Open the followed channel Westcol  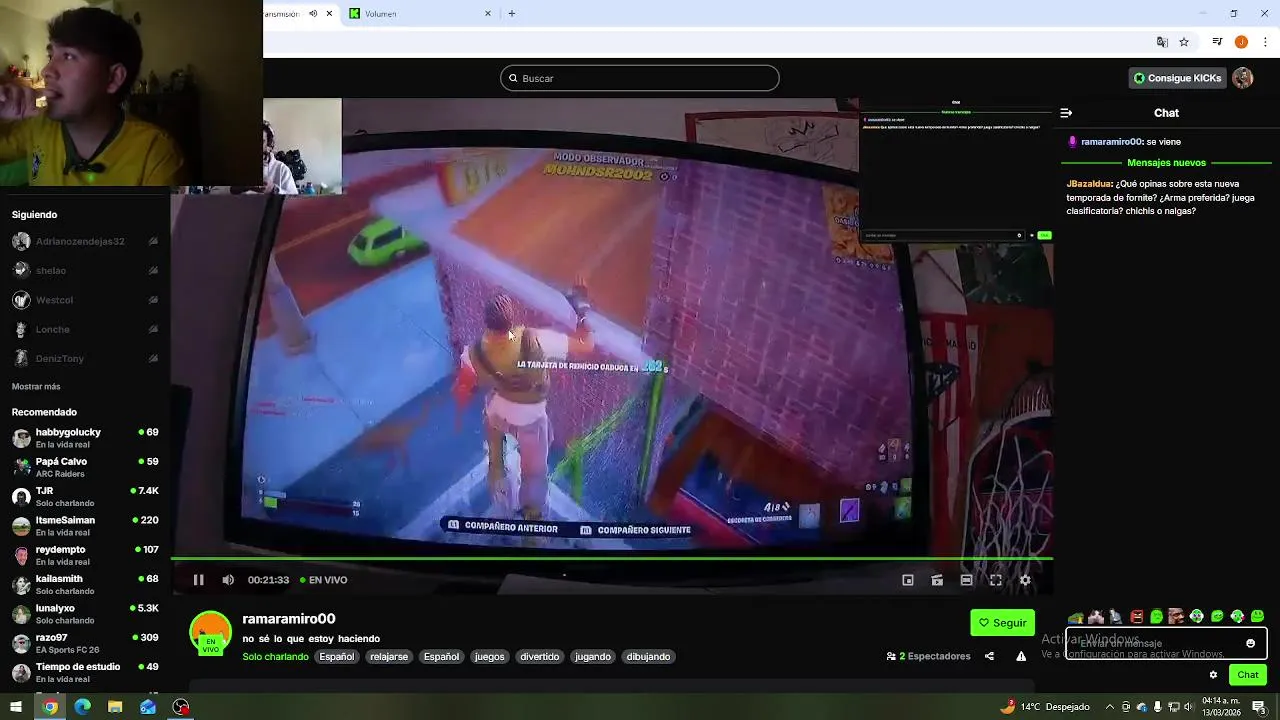pyautogui.click(x=85, y=300)
